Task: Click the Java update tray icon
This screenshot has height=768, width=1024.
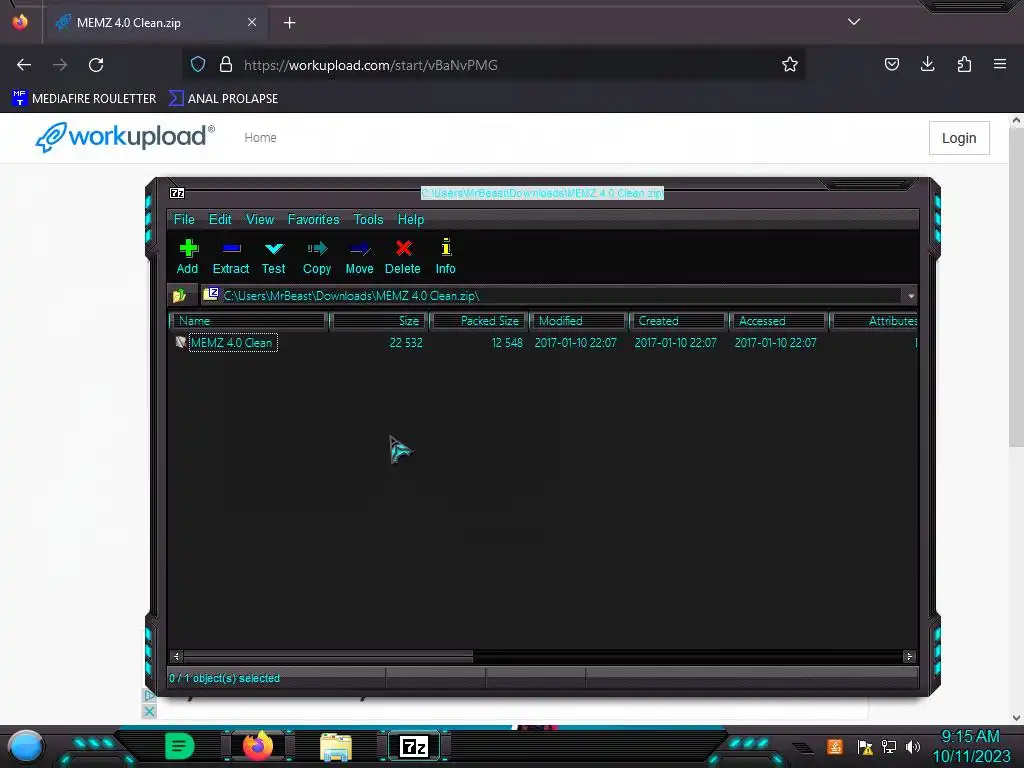Action: tap(835, 746)
